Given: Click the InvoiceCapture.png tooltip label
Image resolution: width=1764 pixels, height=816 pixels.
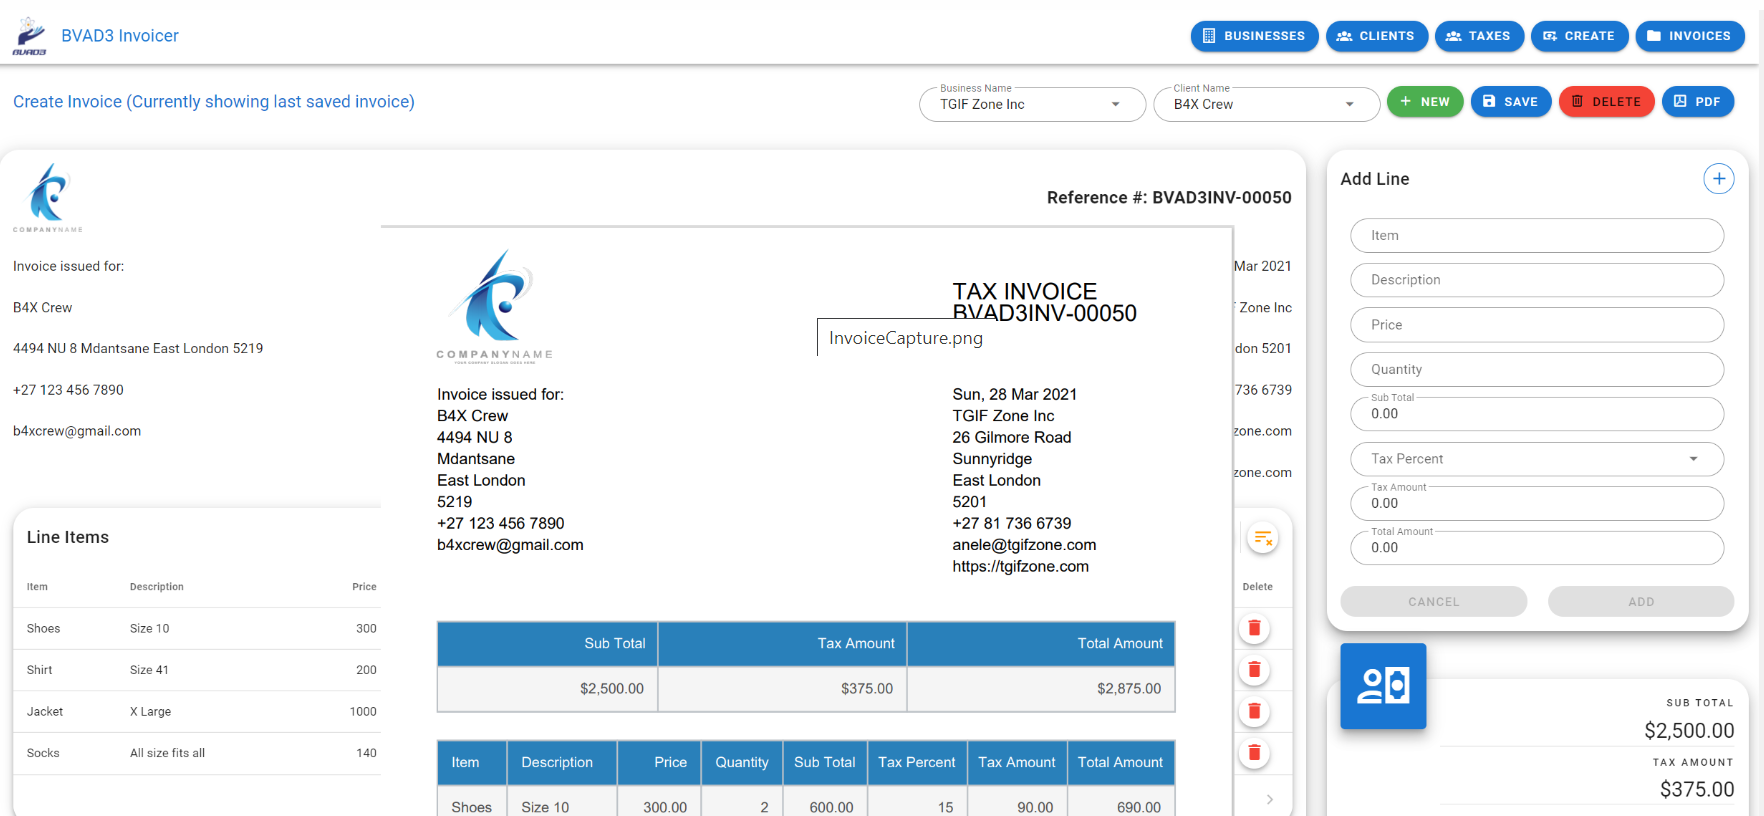Looking at the screenshot, I should coord(906,338).
